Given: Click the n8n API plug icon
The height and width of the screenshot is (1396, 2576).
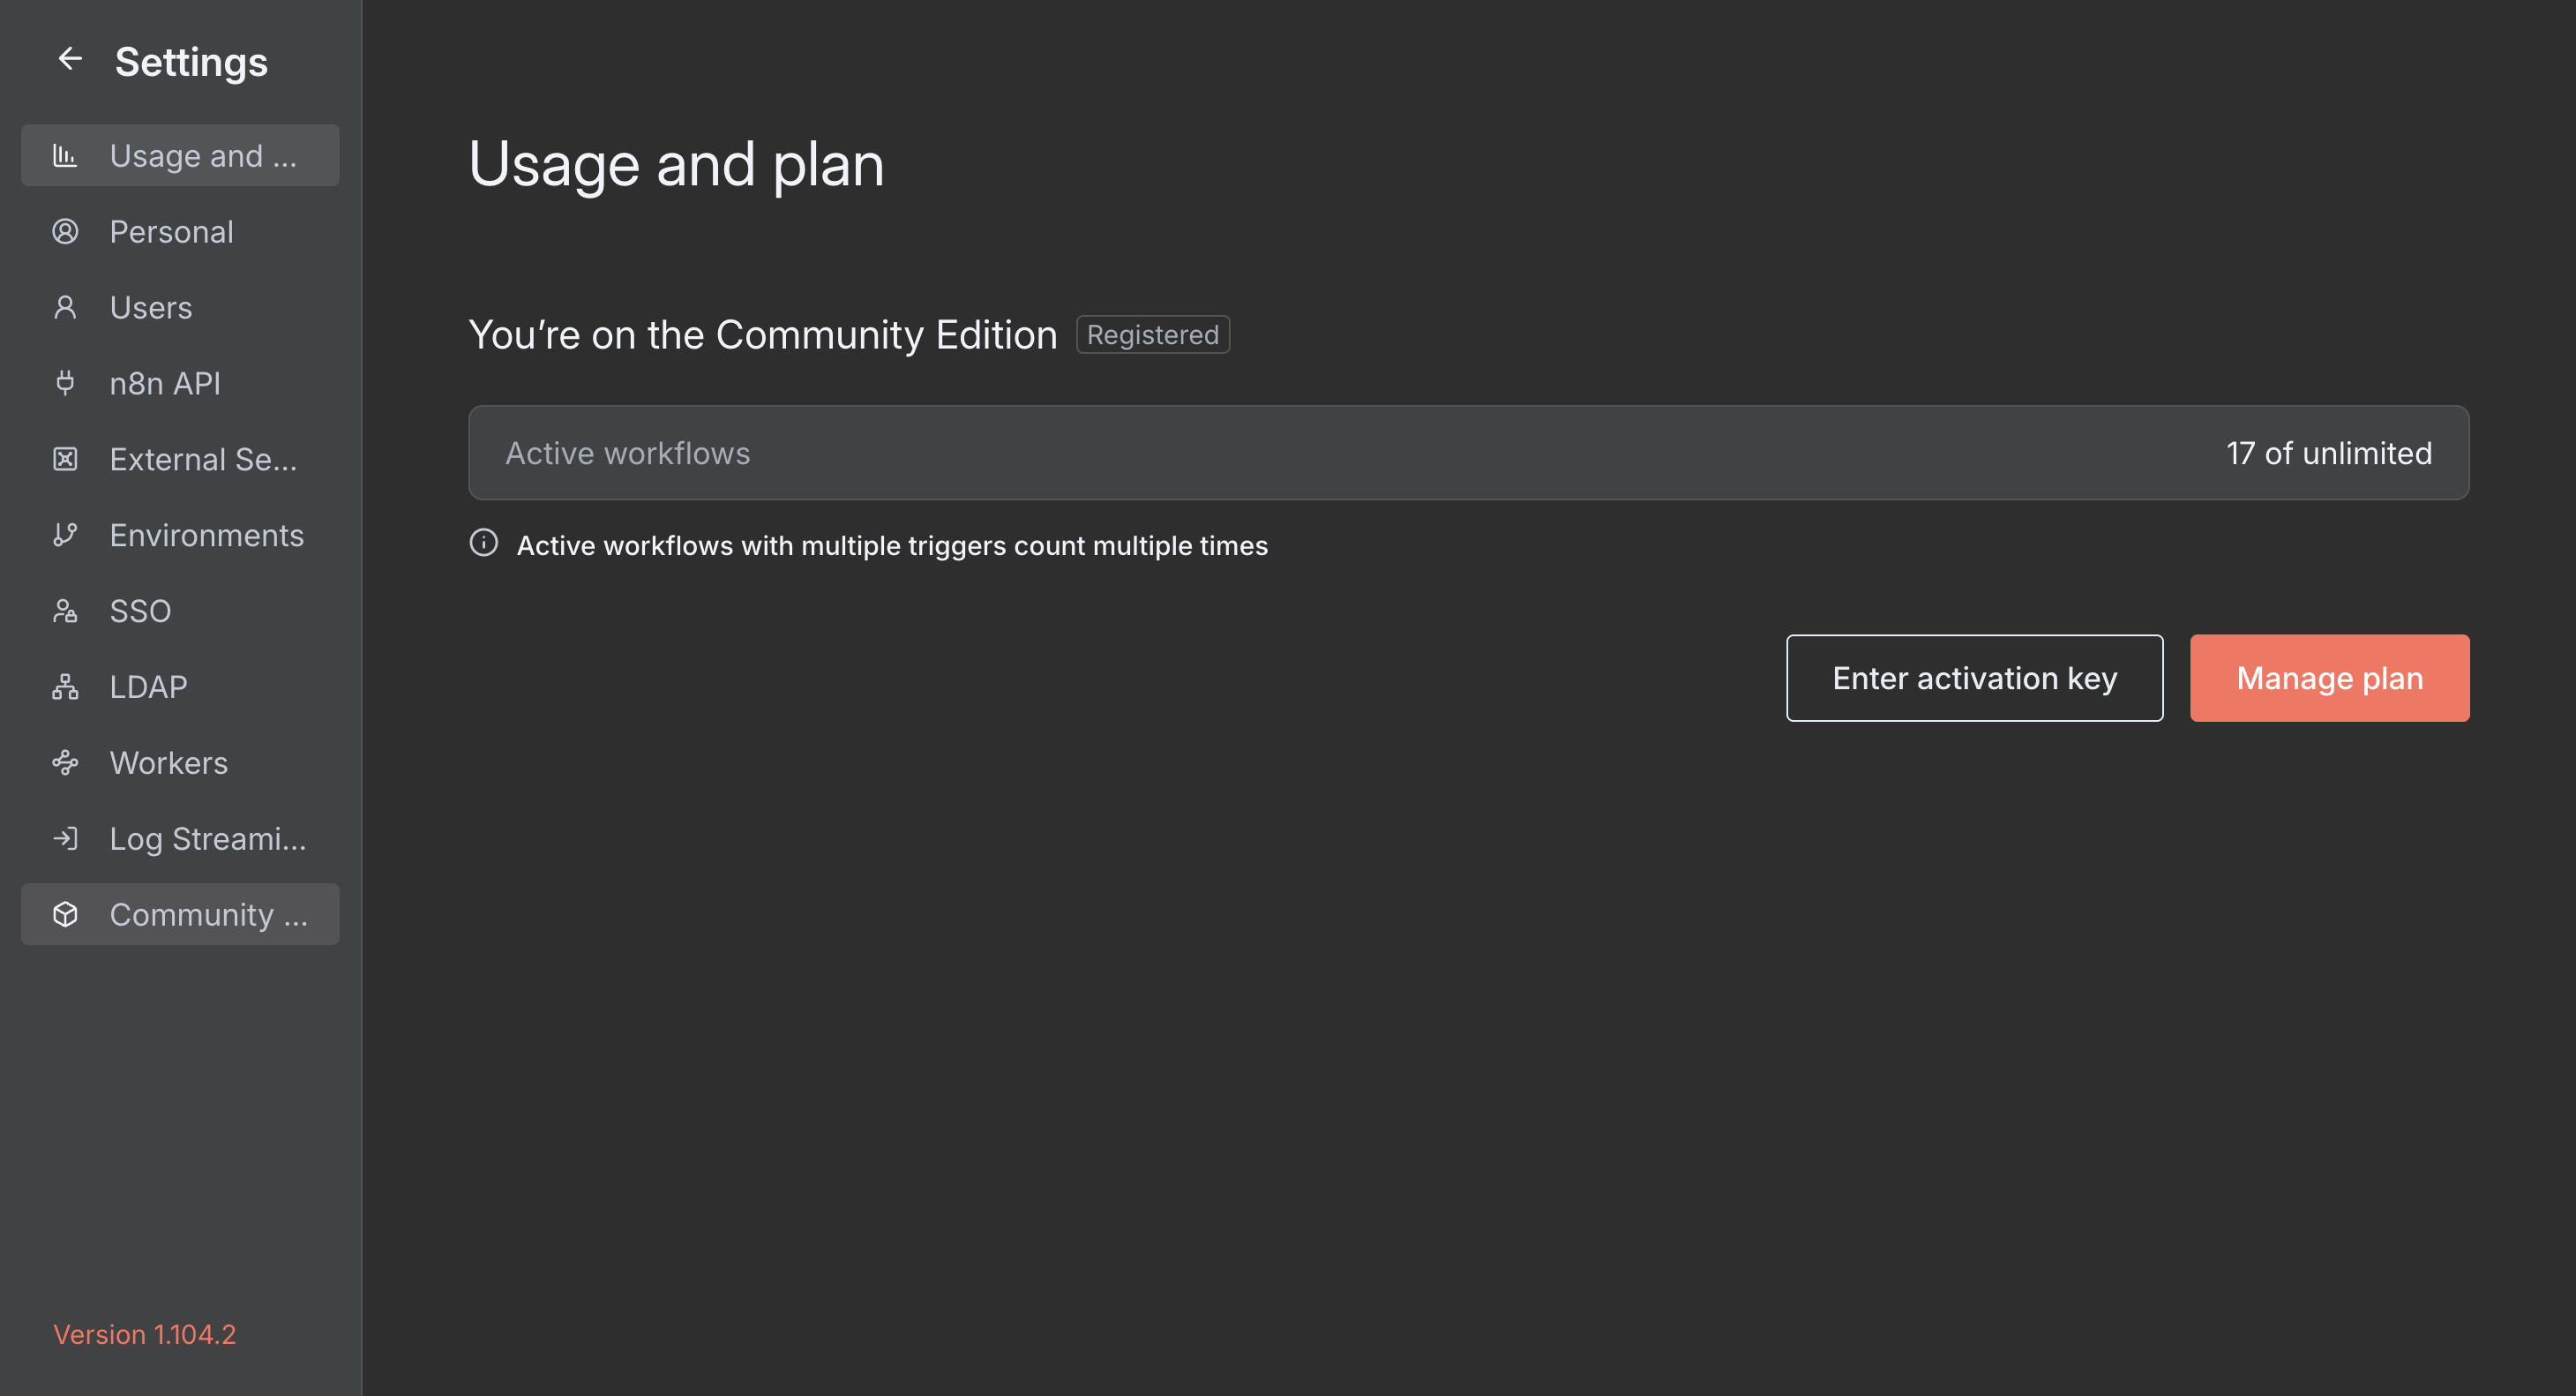Looking at the screenshot, I should coord(65,383).
